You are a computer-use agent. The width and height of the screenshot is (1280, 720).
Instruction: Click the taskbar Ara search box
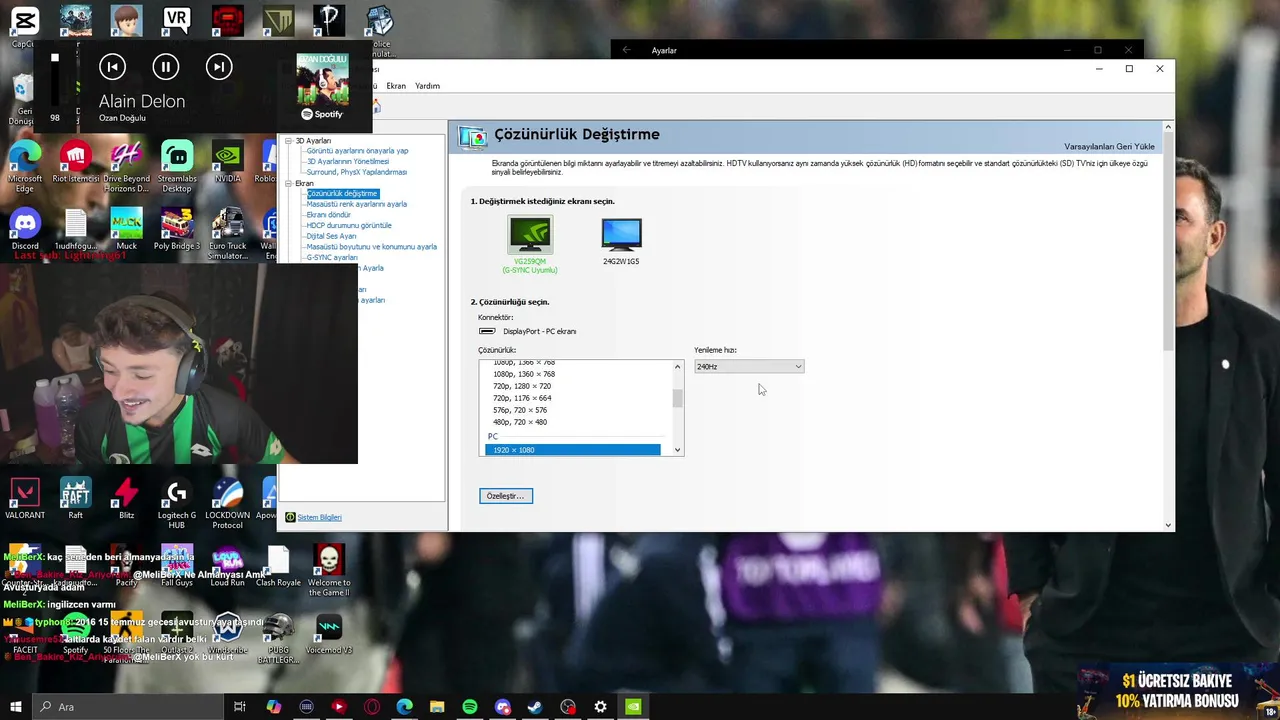pyautogui.click(x=128, y=707)
